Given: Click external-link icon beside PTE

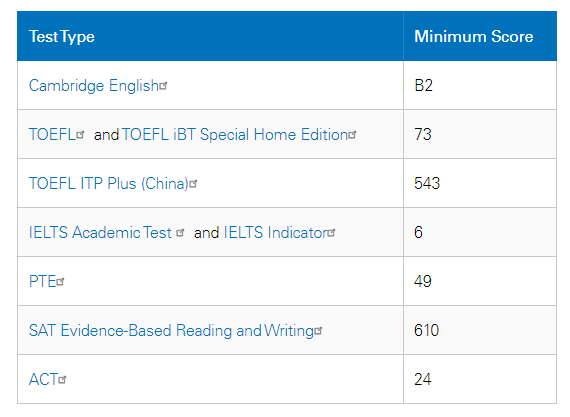Looking at the screenshot, I should [x=60, y=282].
